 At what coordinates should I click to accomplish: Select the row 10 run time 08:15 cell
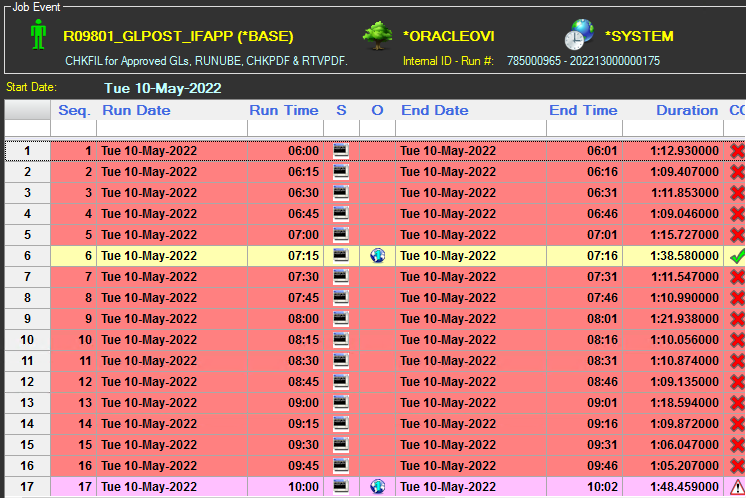(283, 340)
